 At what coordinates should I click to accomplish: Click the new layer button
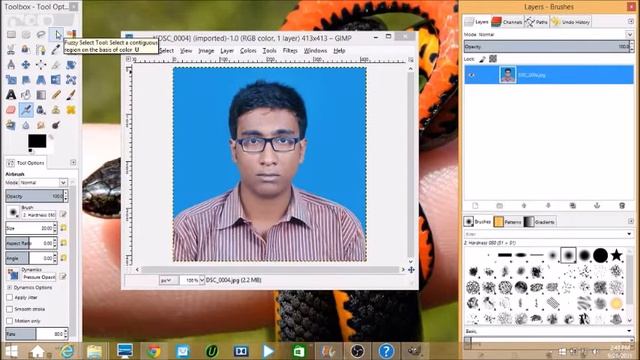point(475,206)
